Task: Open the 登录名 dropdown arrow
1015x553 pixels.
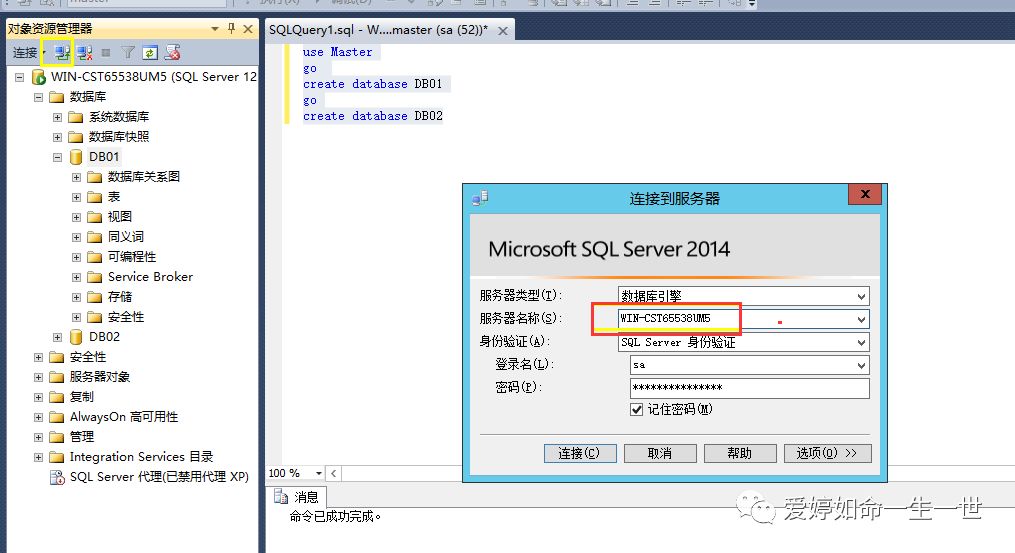Action: (861, 365)
